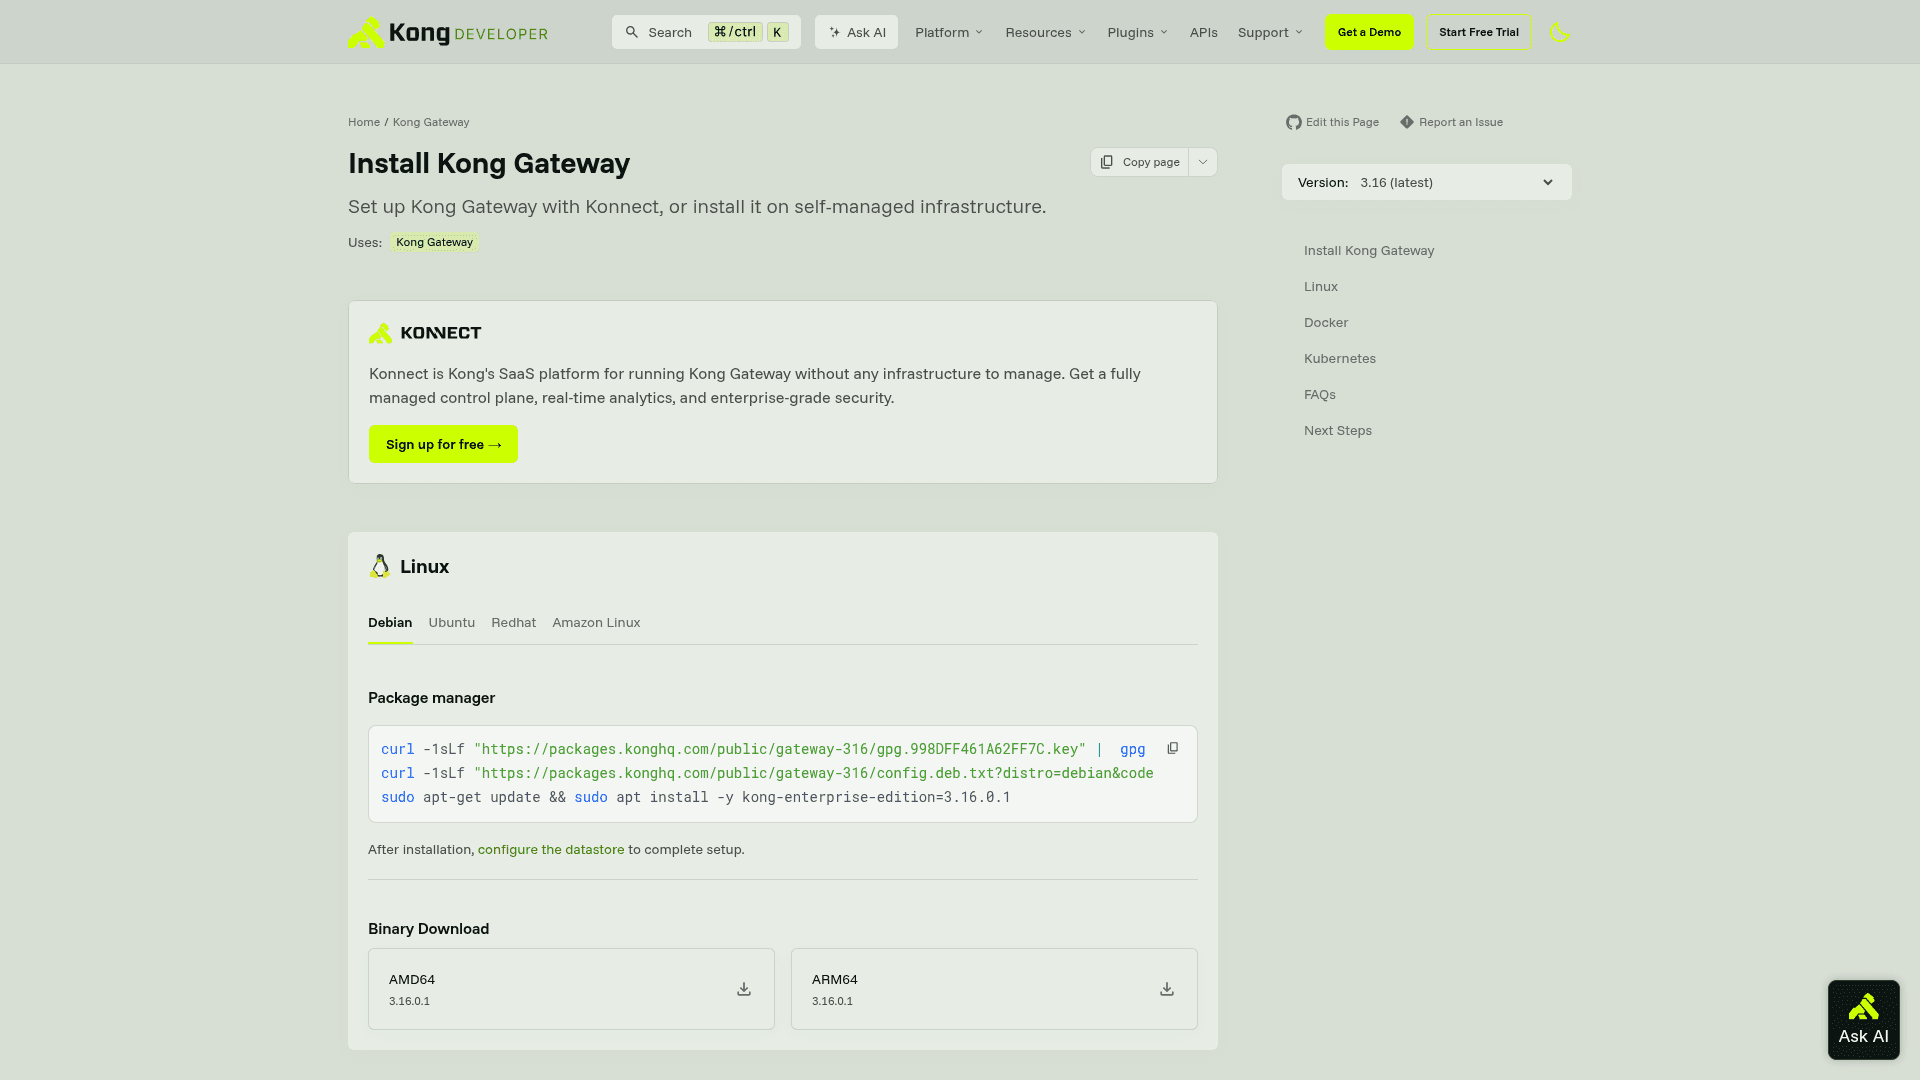Click the Copy page button
This screenshot has height=1080, width=1920.
click(x=1140, y=162)
